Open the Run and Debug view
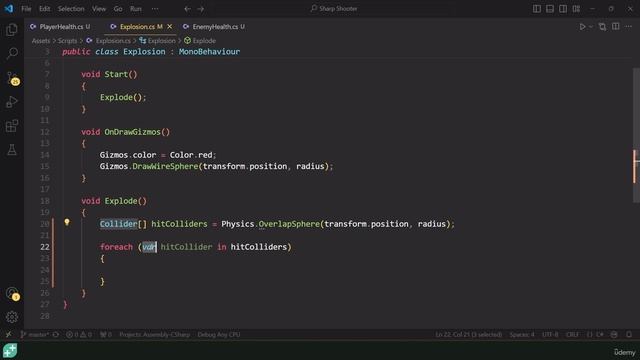Screen dimensions: 640x360 (x=12, y=102)
